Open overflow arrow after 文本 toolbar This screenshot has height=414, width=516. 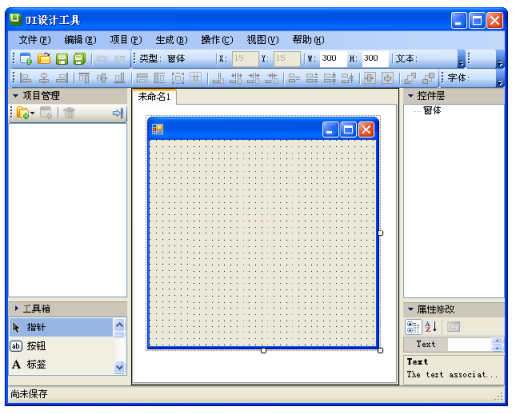(461, 59)
